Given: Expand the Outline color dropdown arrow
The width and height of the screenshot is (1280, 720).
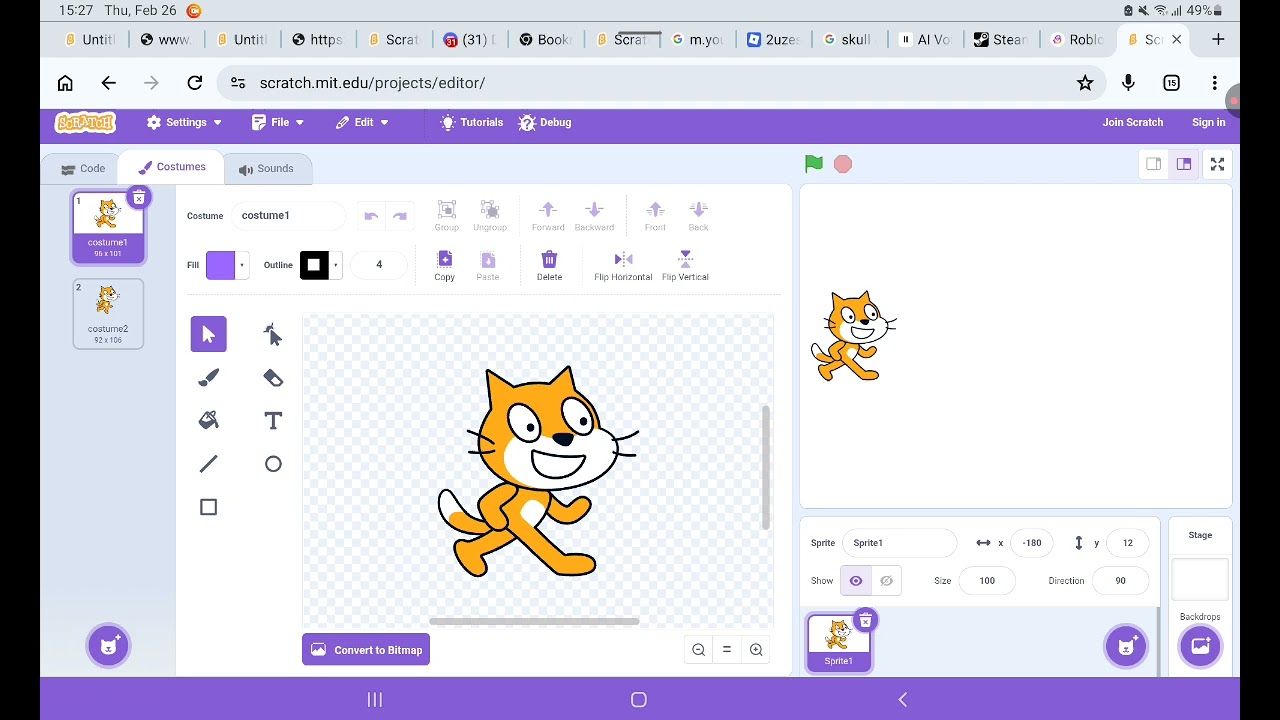Looking at the screenshot, I should click(x=336, y=265).
